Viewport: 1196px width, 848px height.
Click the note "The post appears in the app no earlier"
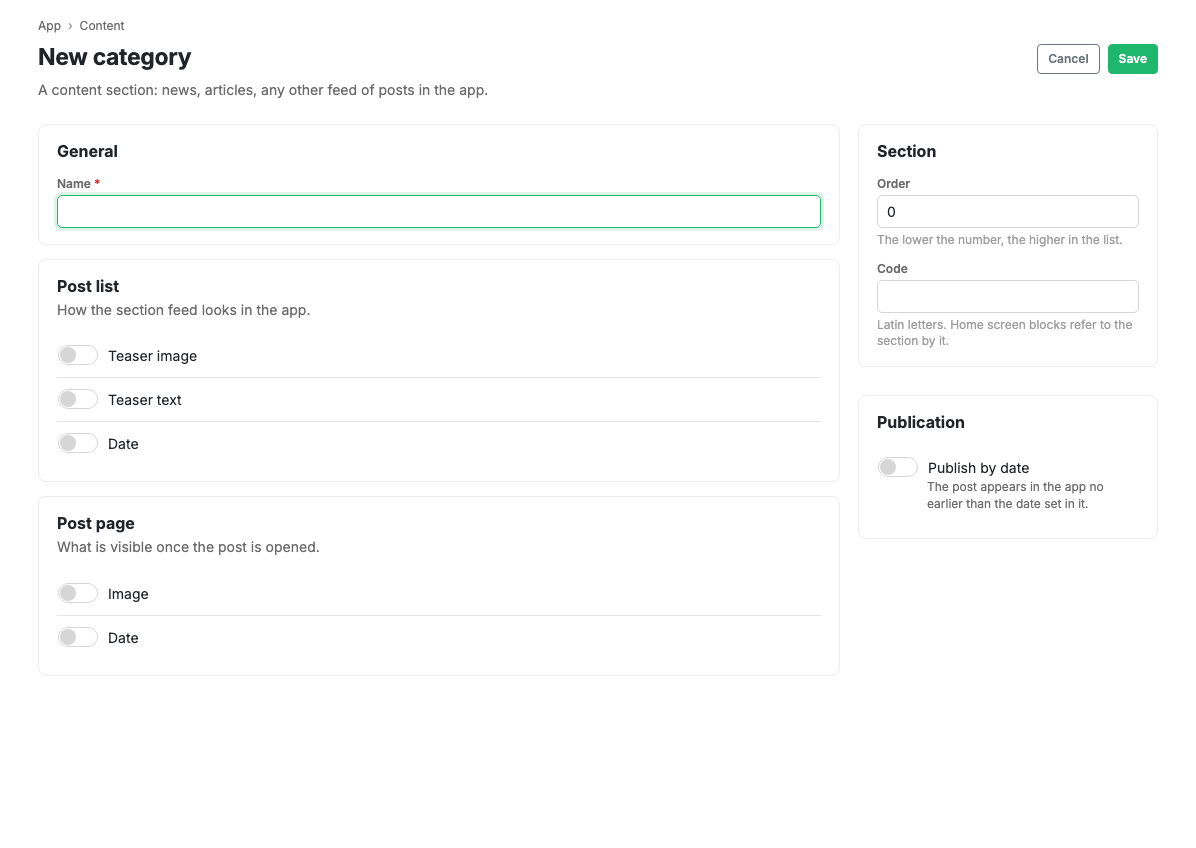coord(1015,495)
